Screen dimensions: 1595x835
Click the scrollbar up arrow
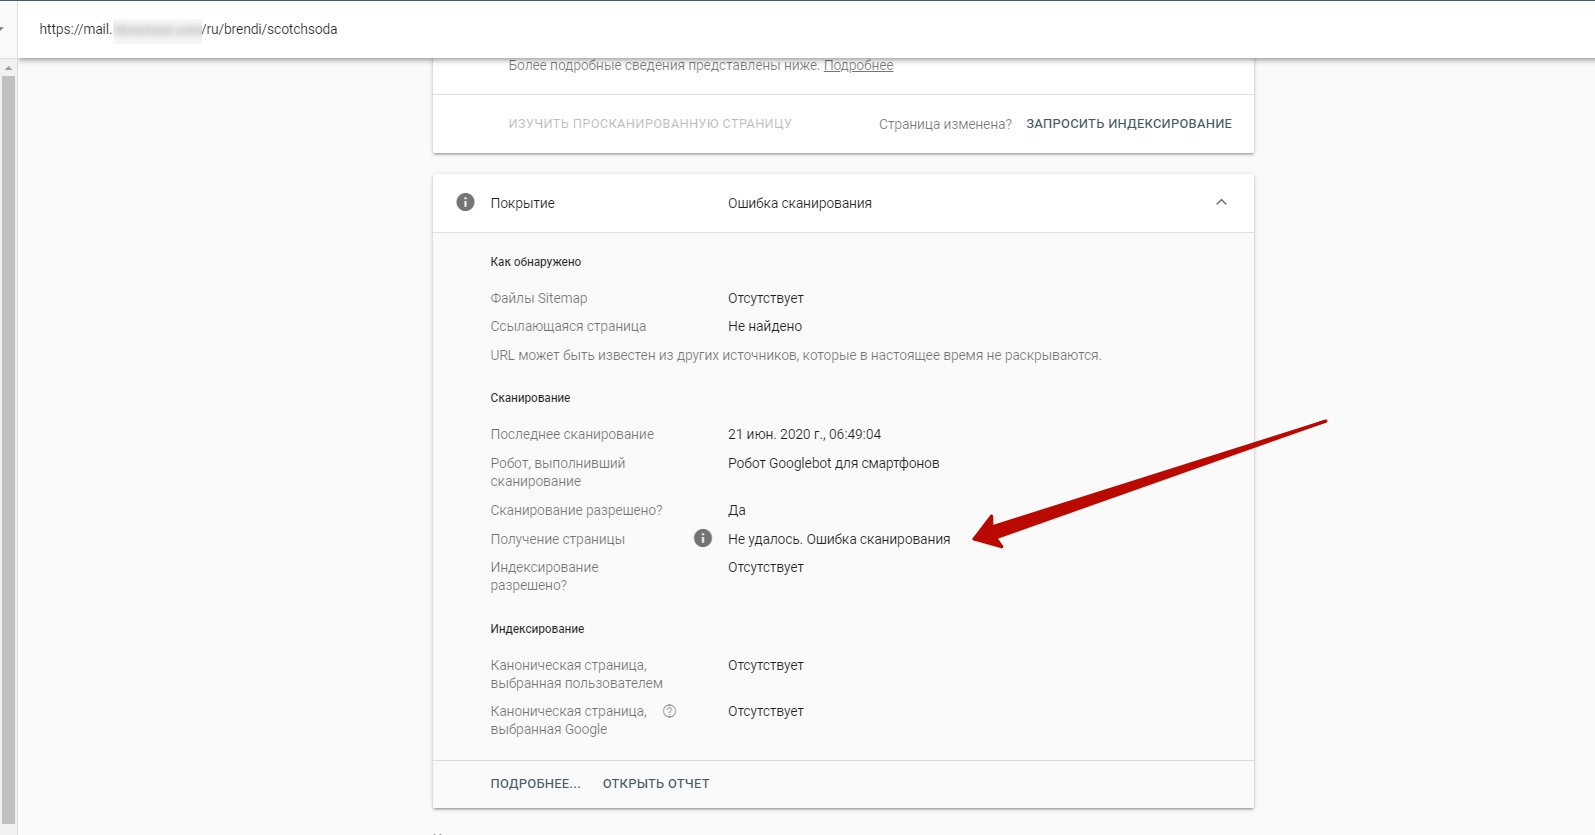point(8,68)
